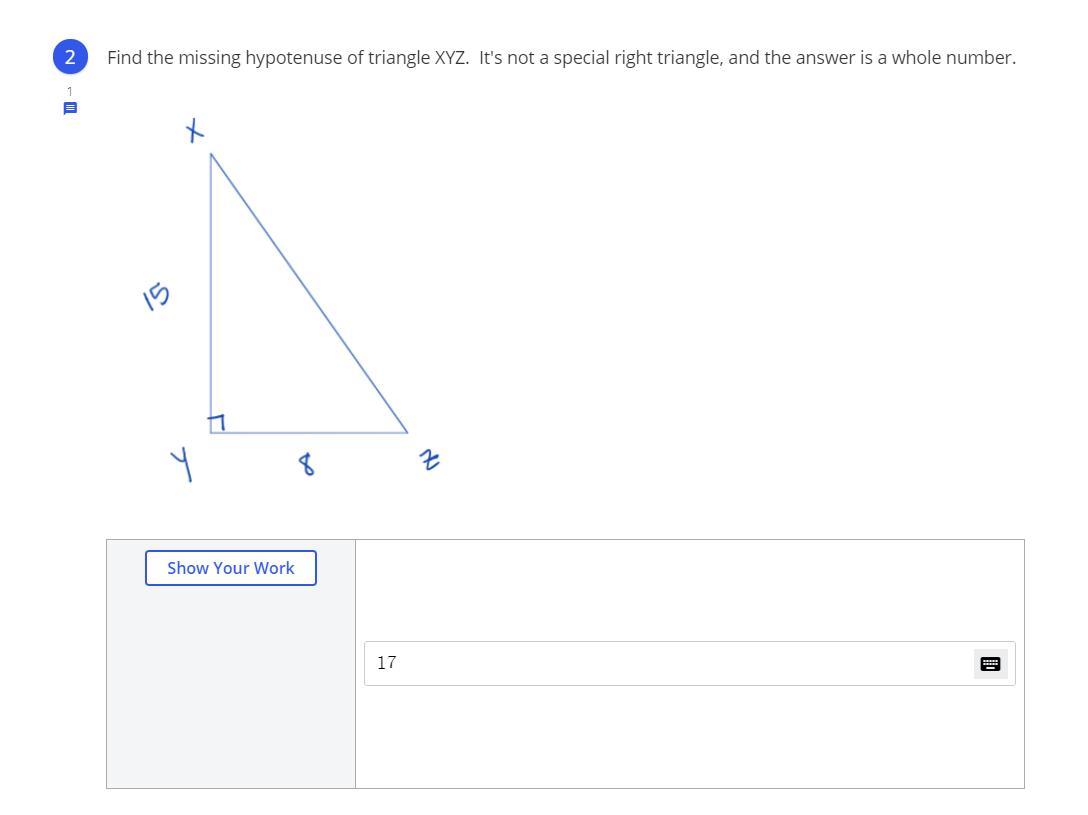Click the gray panel below Show Your Work
Screen dimensions: 1088x815
(x=231, y=690)
